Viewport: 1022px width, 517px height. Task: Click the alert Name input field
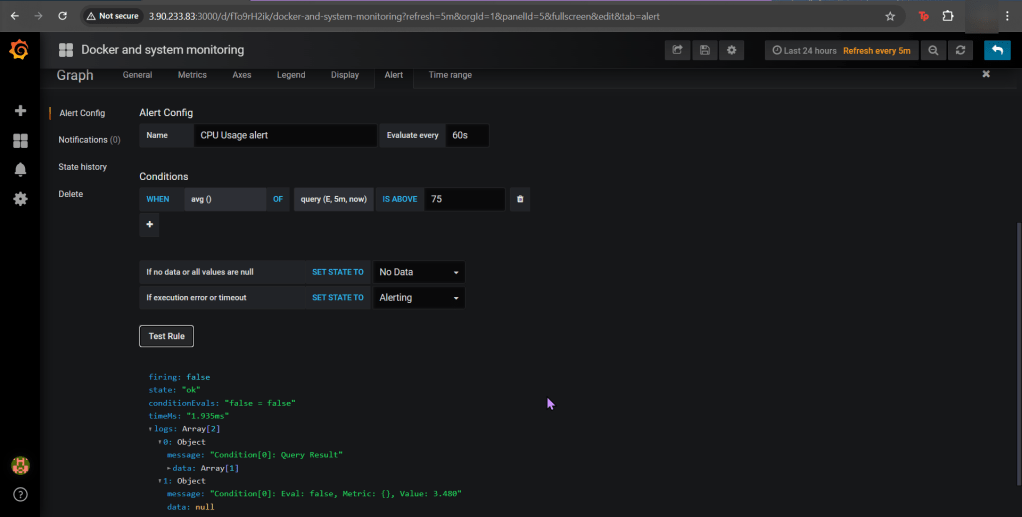point(285,135)
